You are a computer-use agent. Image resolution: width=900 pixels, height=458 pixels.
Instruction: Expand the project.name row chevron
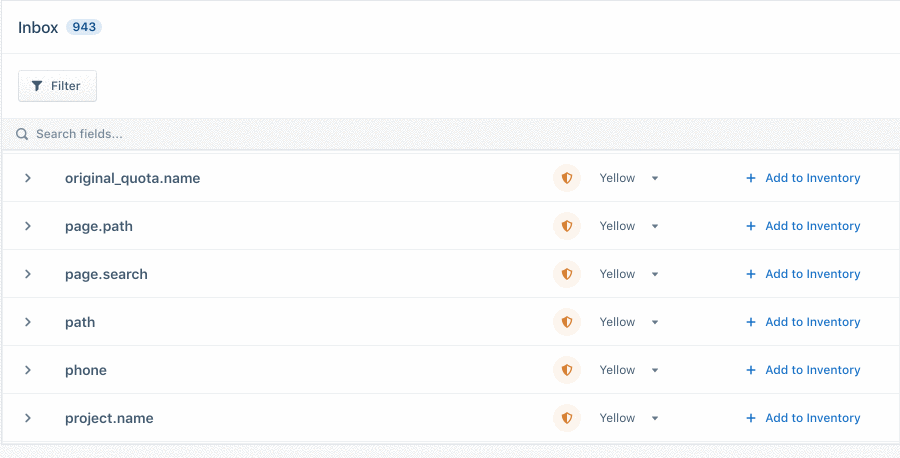click(x=28, y=418)
